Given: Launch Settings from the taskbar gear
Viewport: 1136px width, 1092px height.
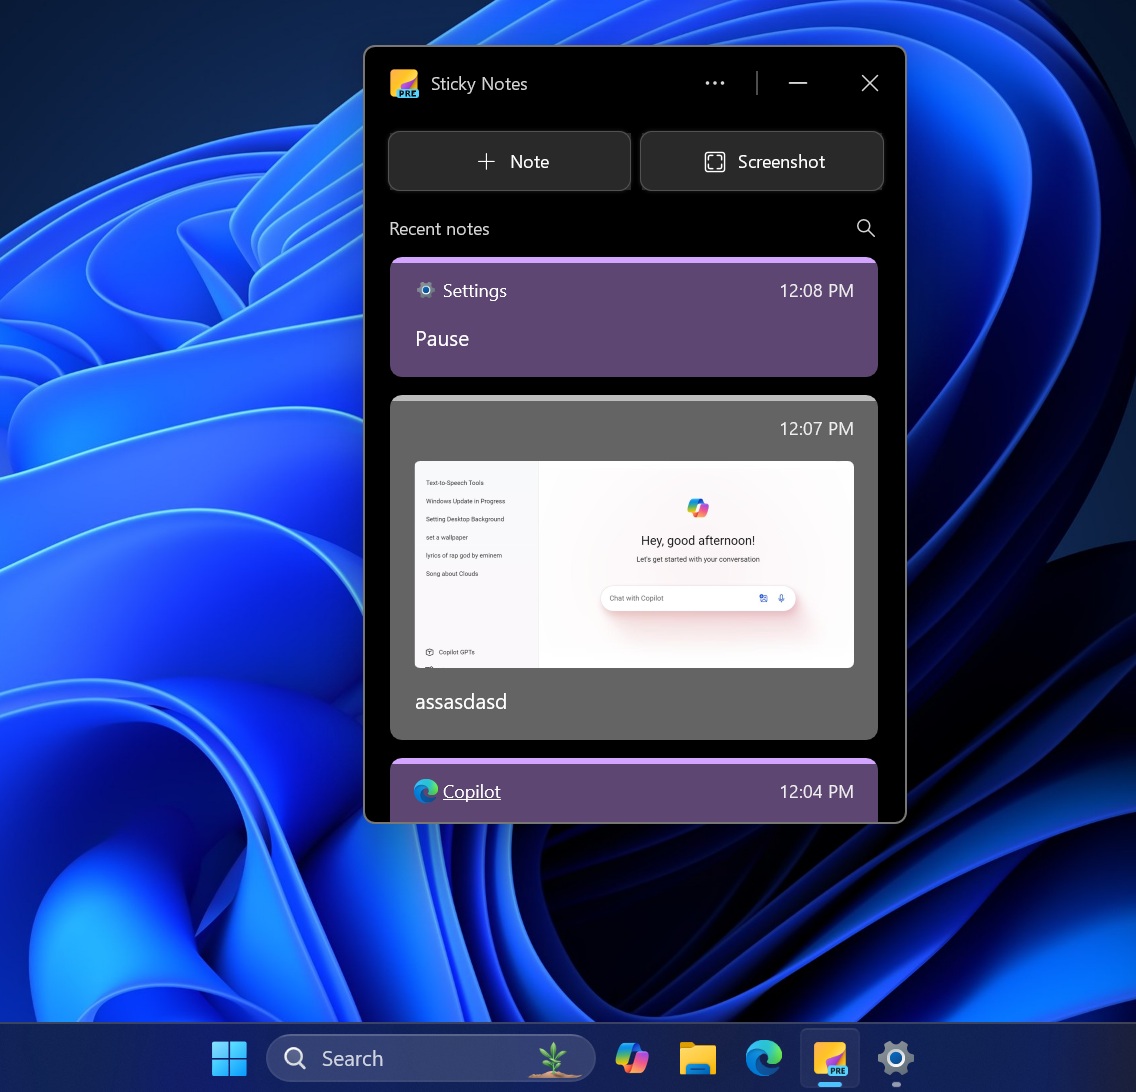Looking at the screenshot, I should (x=894, y=1058).
